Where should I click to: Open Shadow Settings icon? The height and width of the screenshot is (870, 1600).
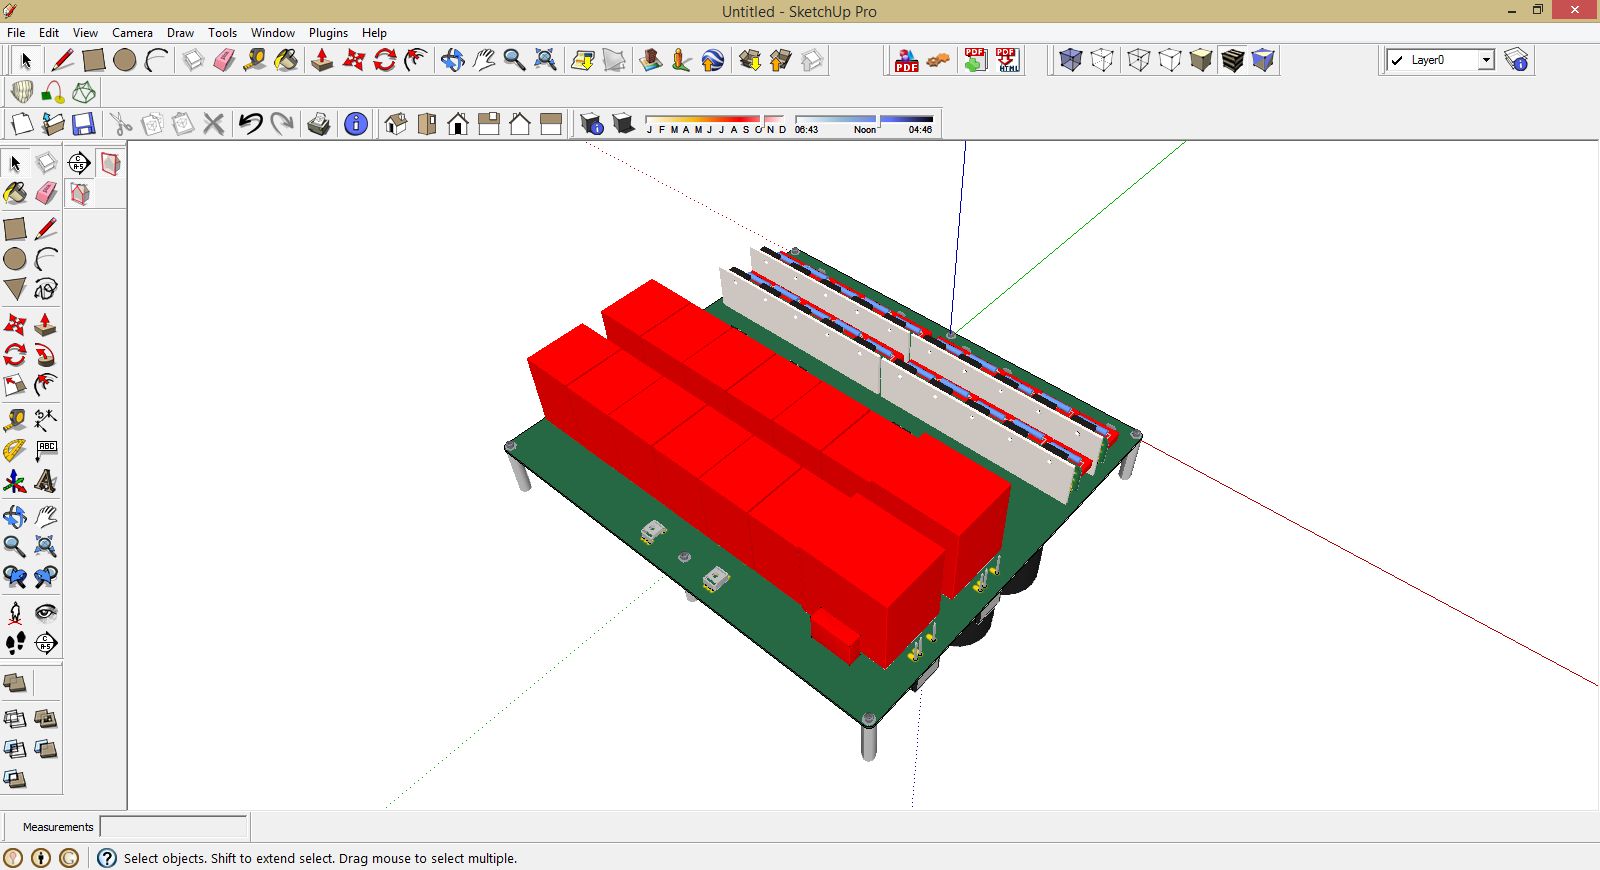(592, 124)
